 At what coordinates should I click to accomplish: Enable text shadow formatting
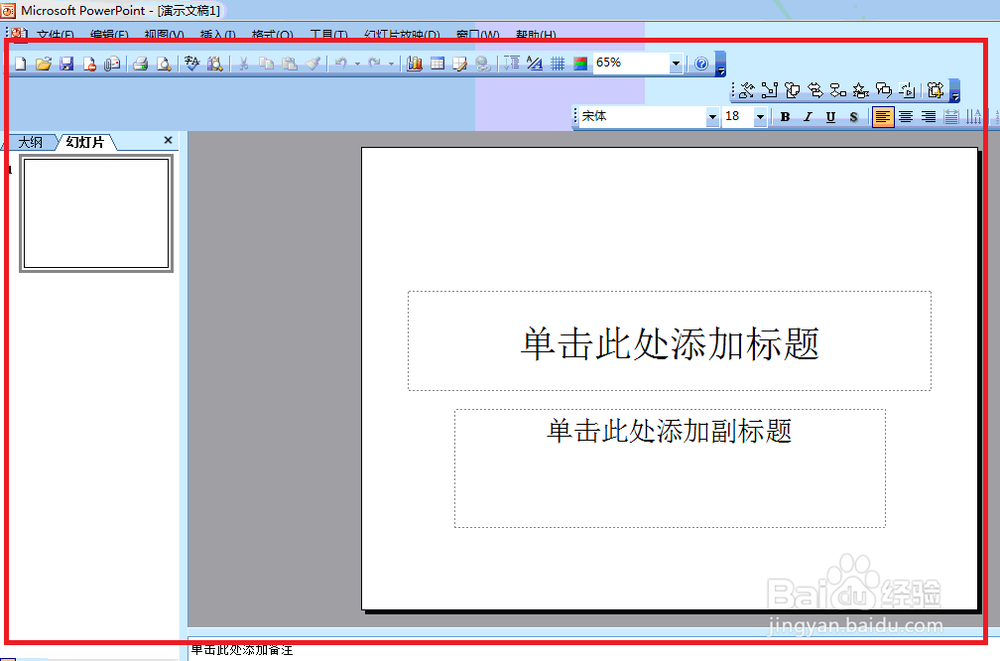(853, 117)
